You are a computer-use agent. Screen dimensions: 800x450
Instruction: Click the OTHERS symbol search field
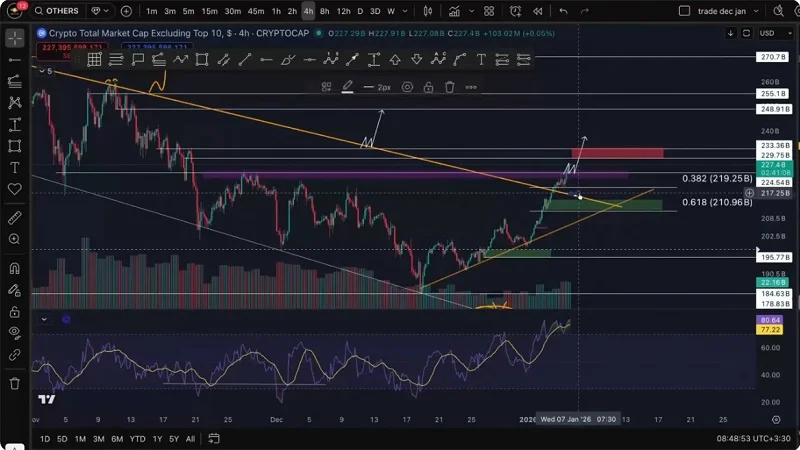tap(58, 11)
